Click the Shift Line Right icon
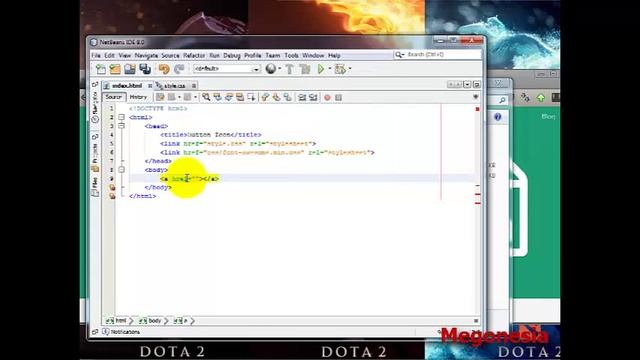The image size is (640, 360). coord(313,97)
